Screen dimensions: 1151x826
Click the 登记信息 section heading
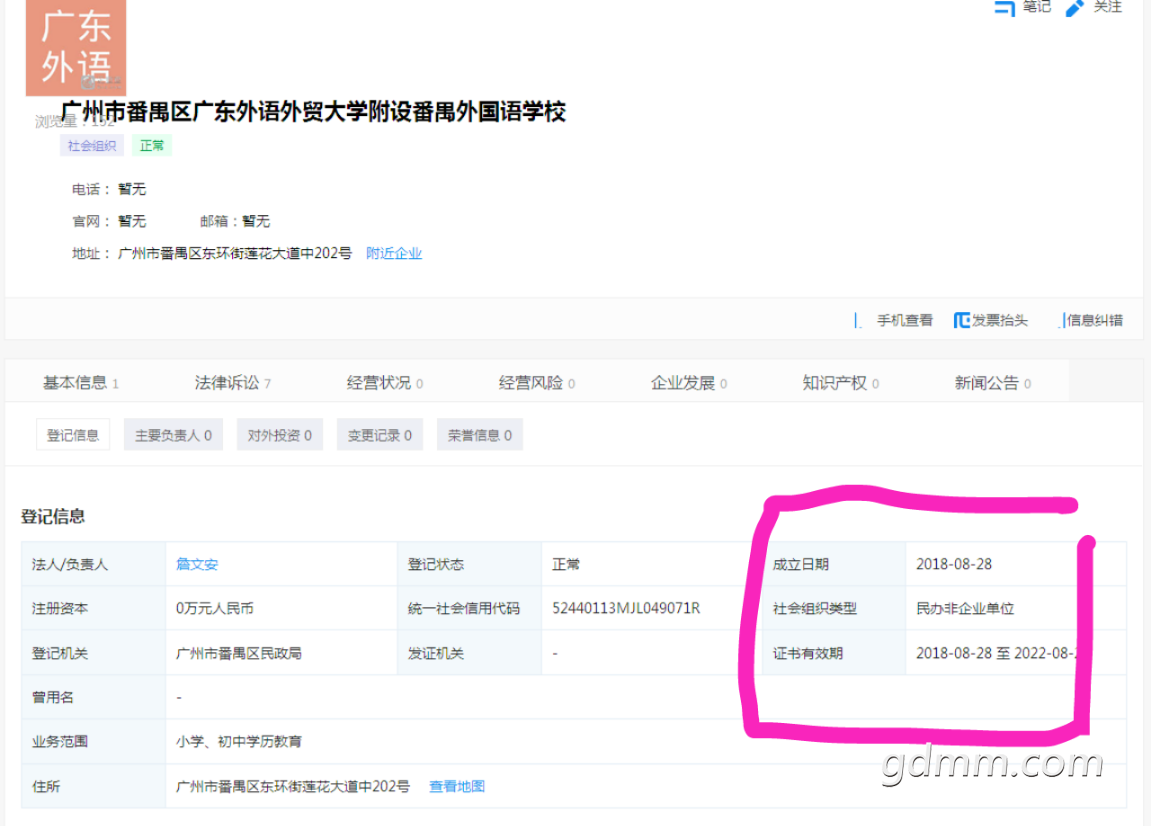(53, 516)
